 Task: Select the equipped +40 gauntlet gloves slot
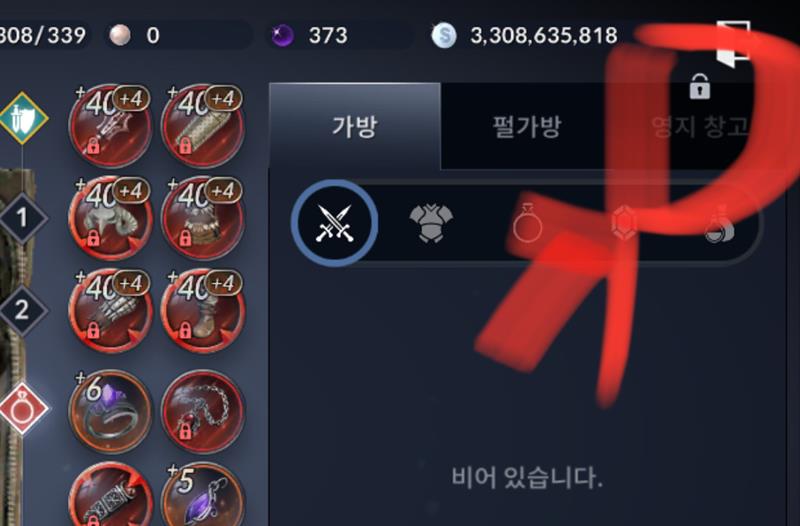110,310
